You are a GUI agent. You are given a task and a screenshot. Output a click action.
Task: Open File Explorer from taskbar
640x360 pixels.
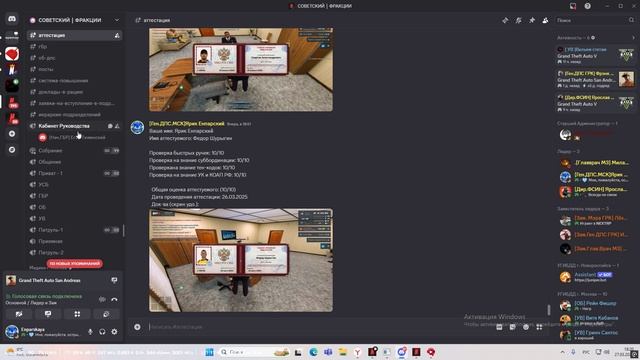coord(342,352)
